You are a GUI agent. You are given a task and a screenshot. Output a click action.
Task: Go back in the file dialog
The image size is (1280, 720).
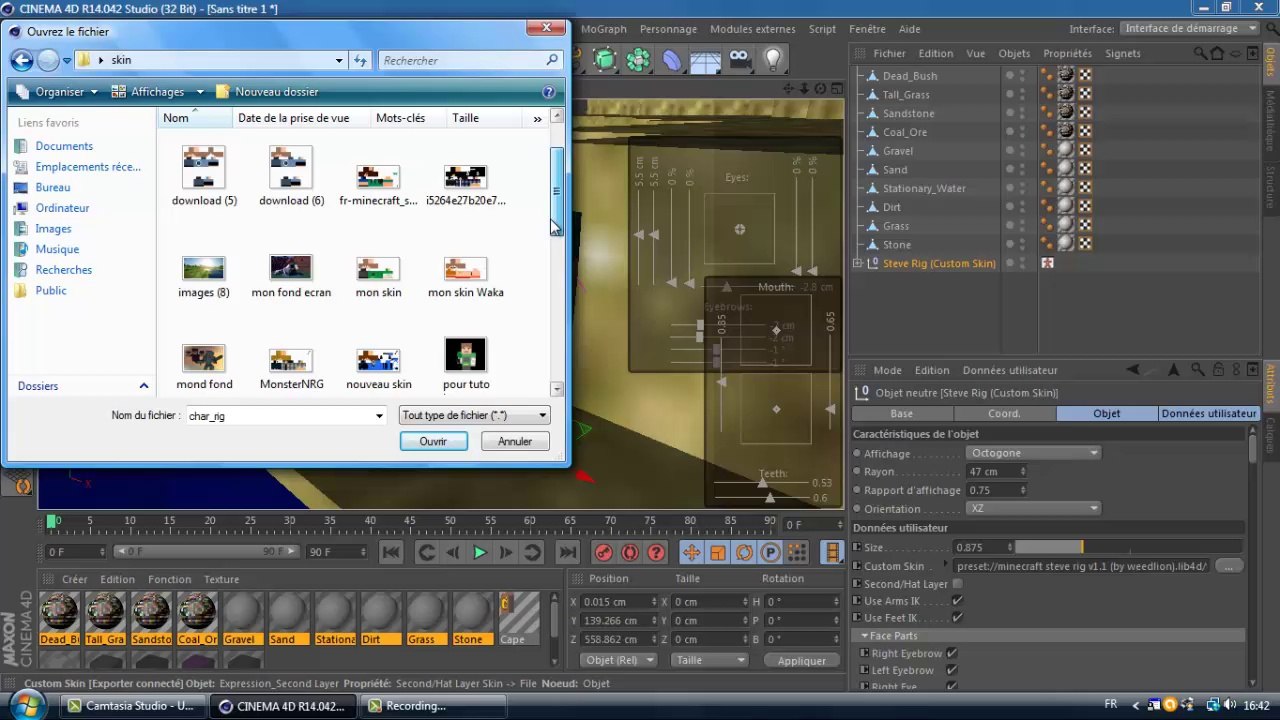coord(22,60)
